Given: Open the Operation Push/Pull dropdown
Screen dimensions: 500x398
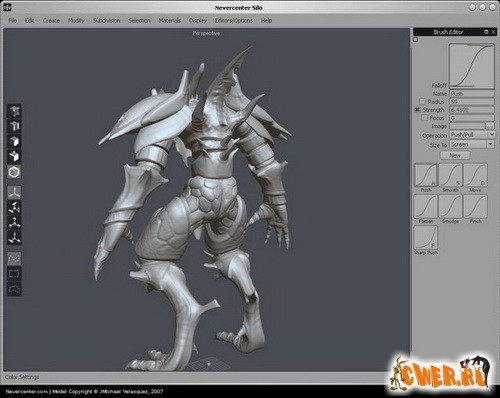Looking at the screenshot, I should (472, 135).
